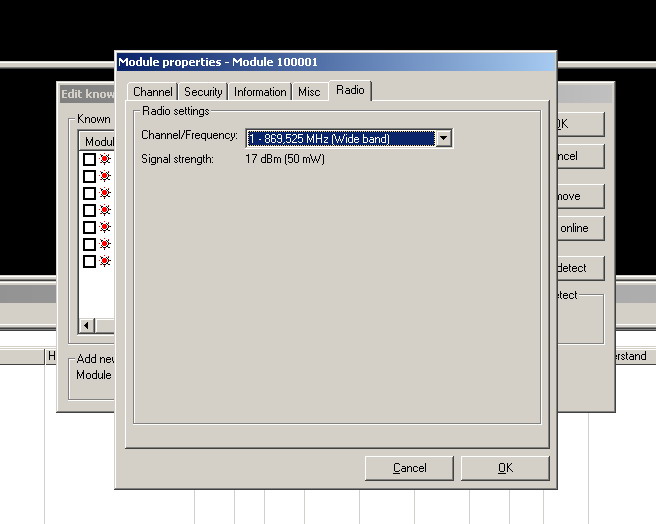The height and width of the screenshot is (524, 656).
Task: Click fourth red module status icon
Action: click(105, 210)
